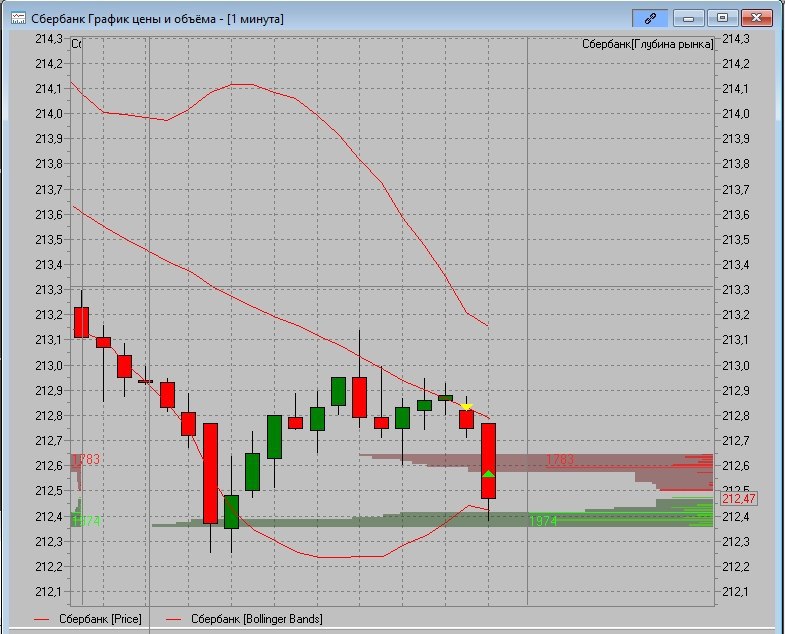Click the last red candle body

pyautogui.click(x=488, y=461)
